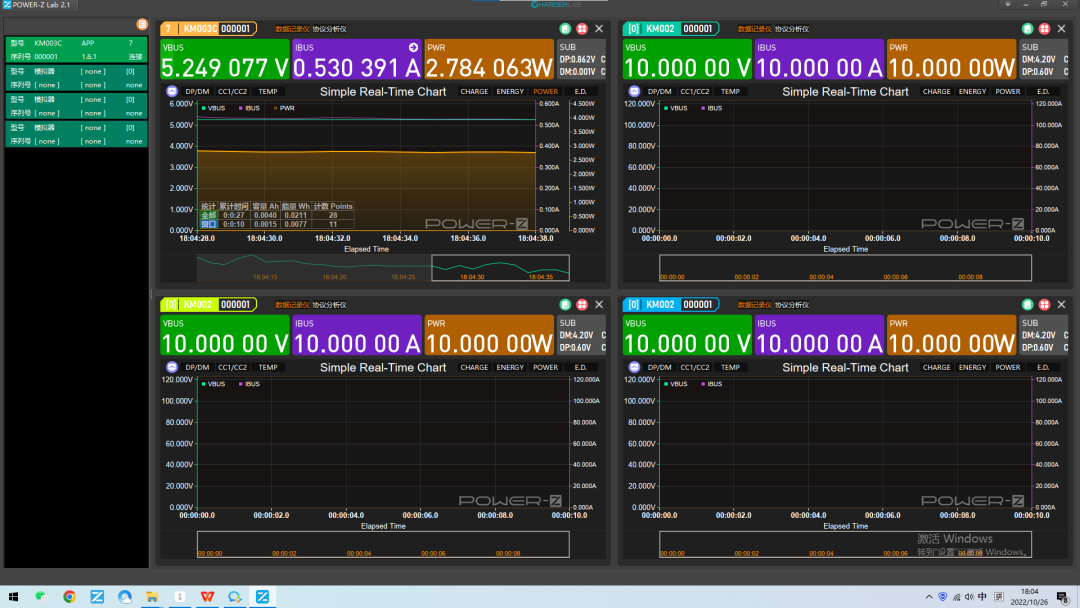The width and height of the screenshot is (1080, 608).
Task: Open green save icon in KM003C panel
Action: [565, 29]
